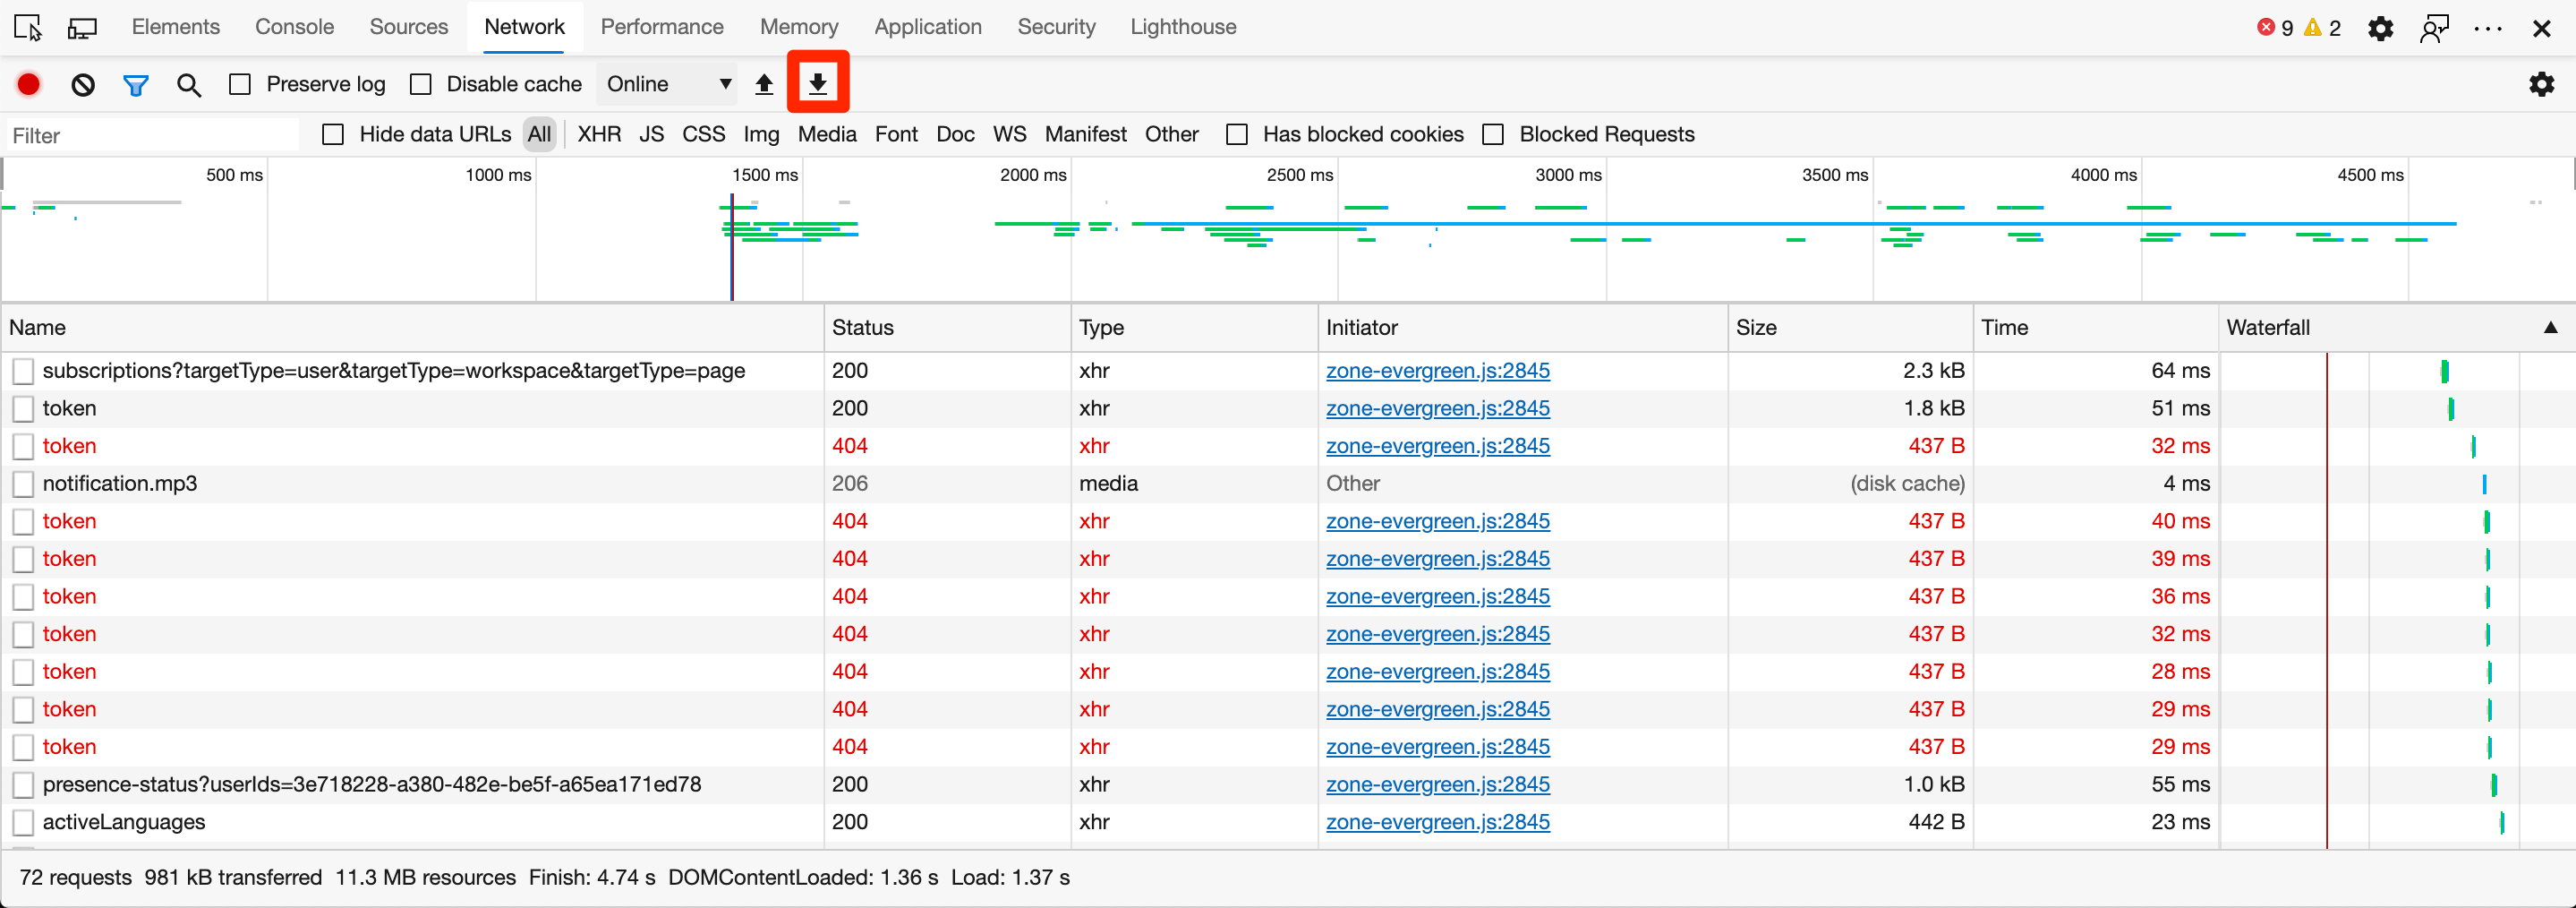Select the inspect element tool
The image size is (2576, 908).
[26, 27]
